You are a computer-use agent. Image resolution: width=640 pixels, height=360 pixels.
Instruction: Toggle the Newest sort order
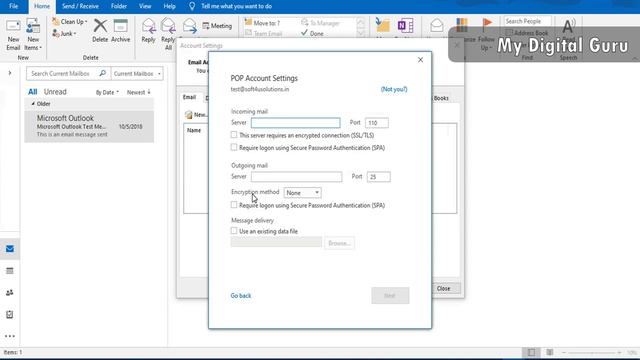click(x=138, y=92)
